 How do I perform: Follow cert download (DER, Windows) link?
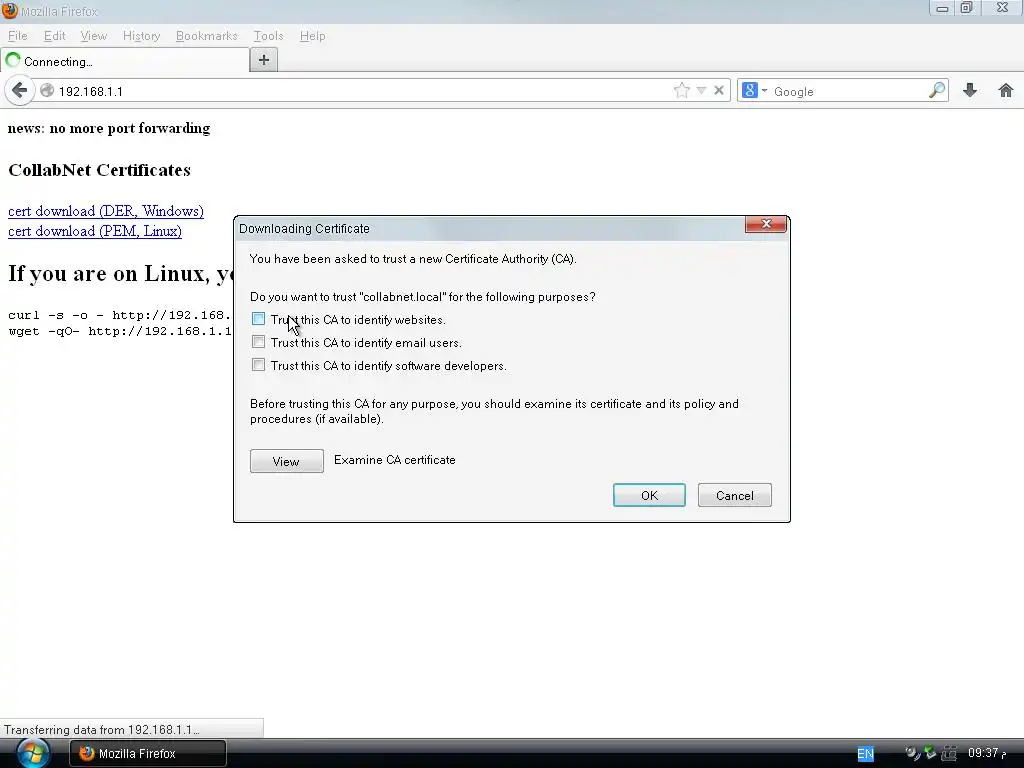click(106, 211)
